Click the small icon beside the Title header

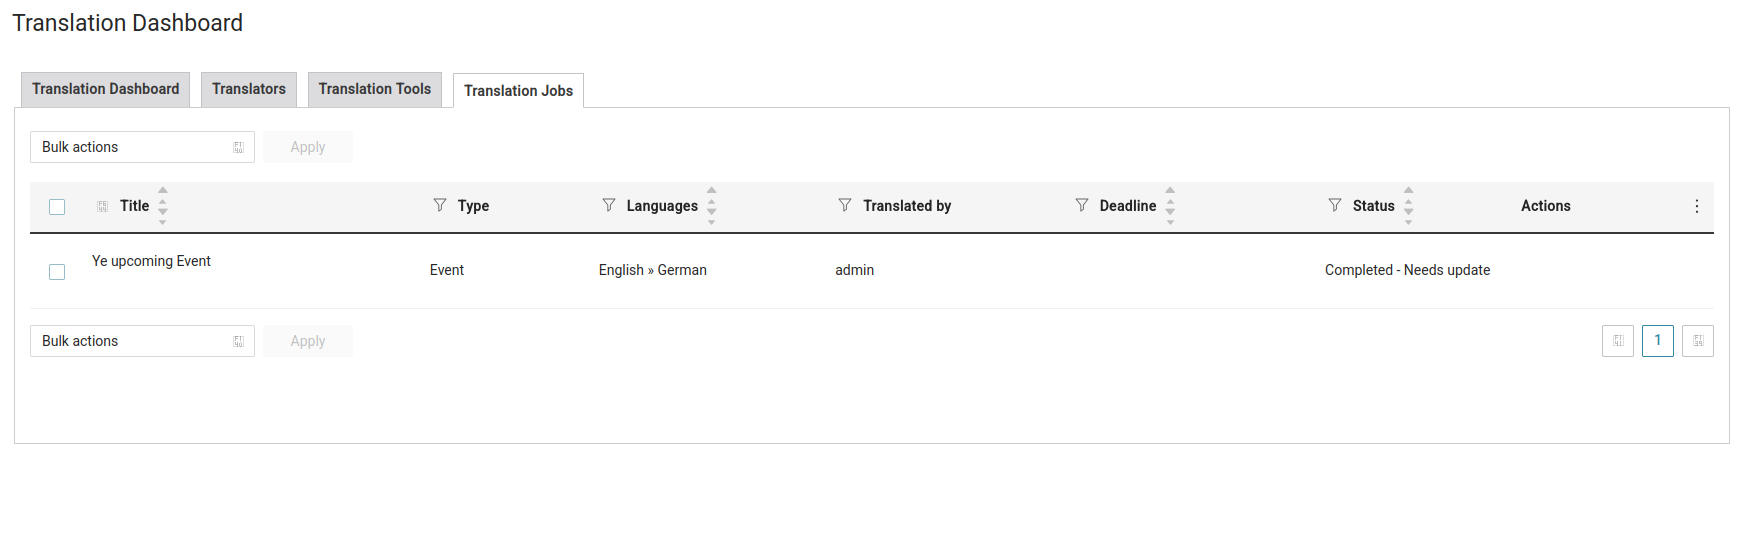coord(102,206)
